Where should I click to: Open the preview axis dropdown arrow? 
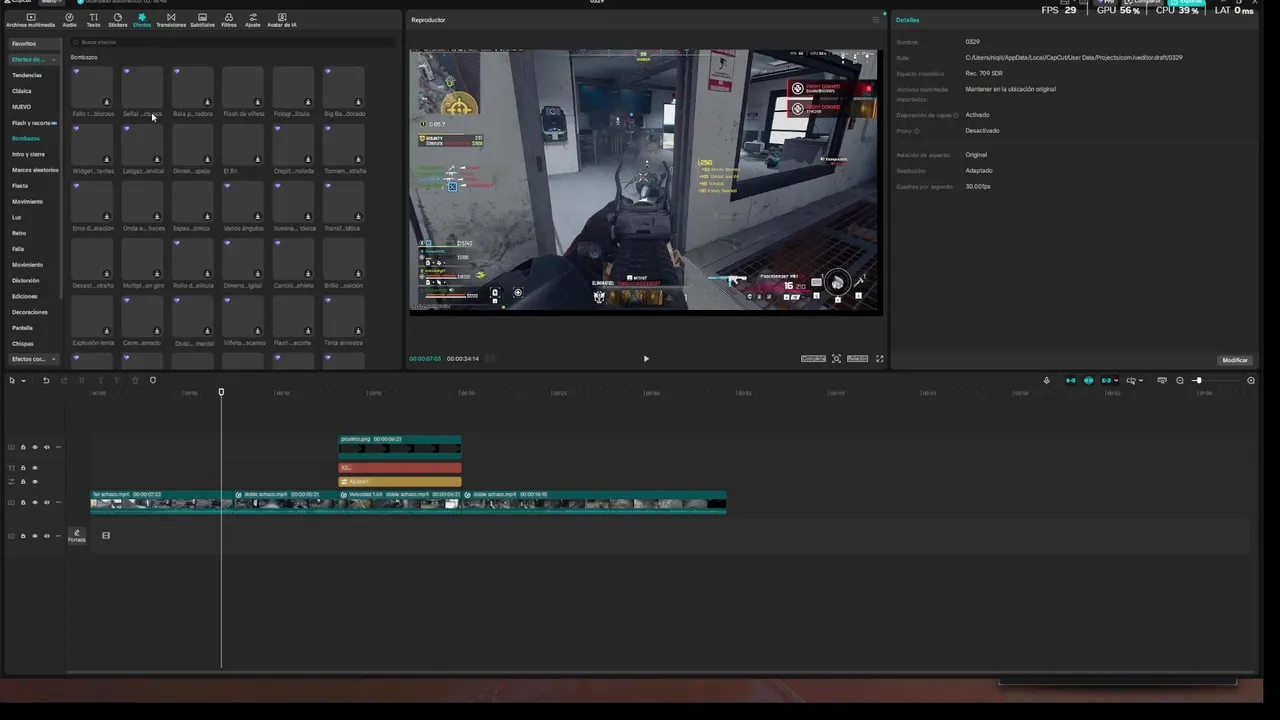coord(1141,381)
